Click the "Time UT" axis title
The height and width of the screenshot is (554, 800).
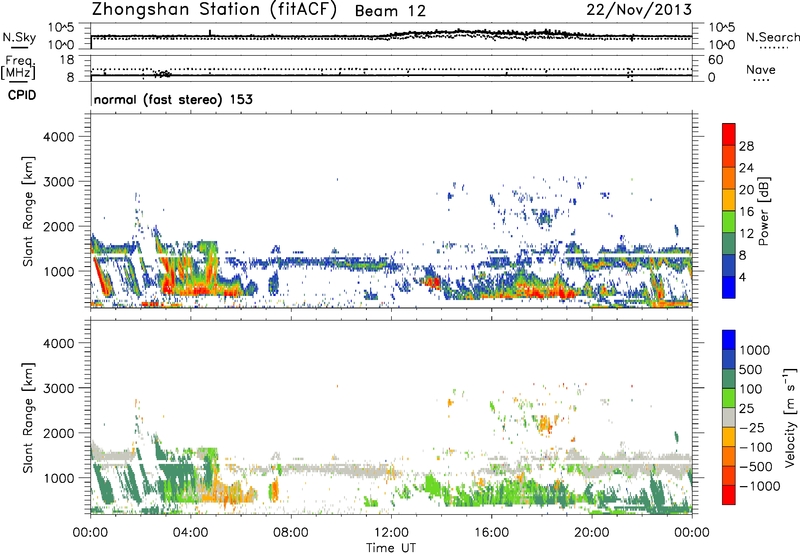[x=391, y=548]
